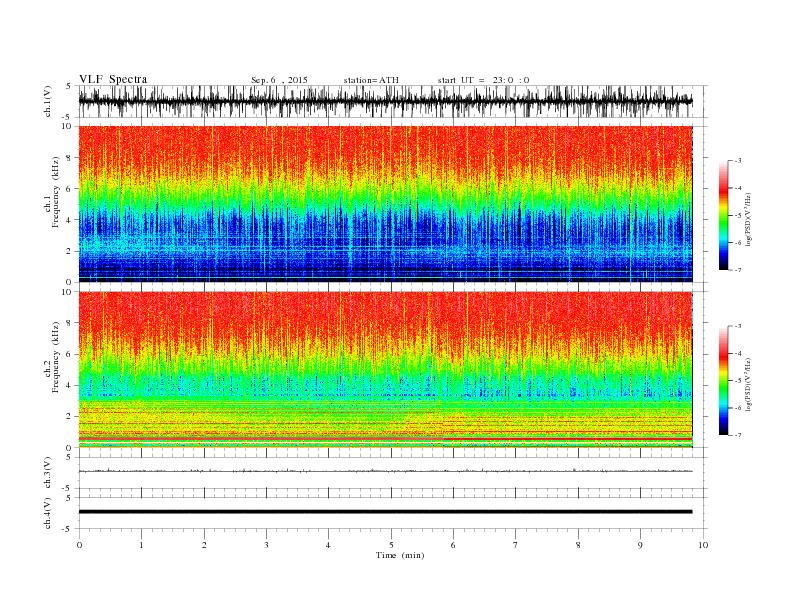Select the "start UT = 23:0 :0" text
Image resolution: width=792 pixels, height=612 pixels.
click(483, 80)
